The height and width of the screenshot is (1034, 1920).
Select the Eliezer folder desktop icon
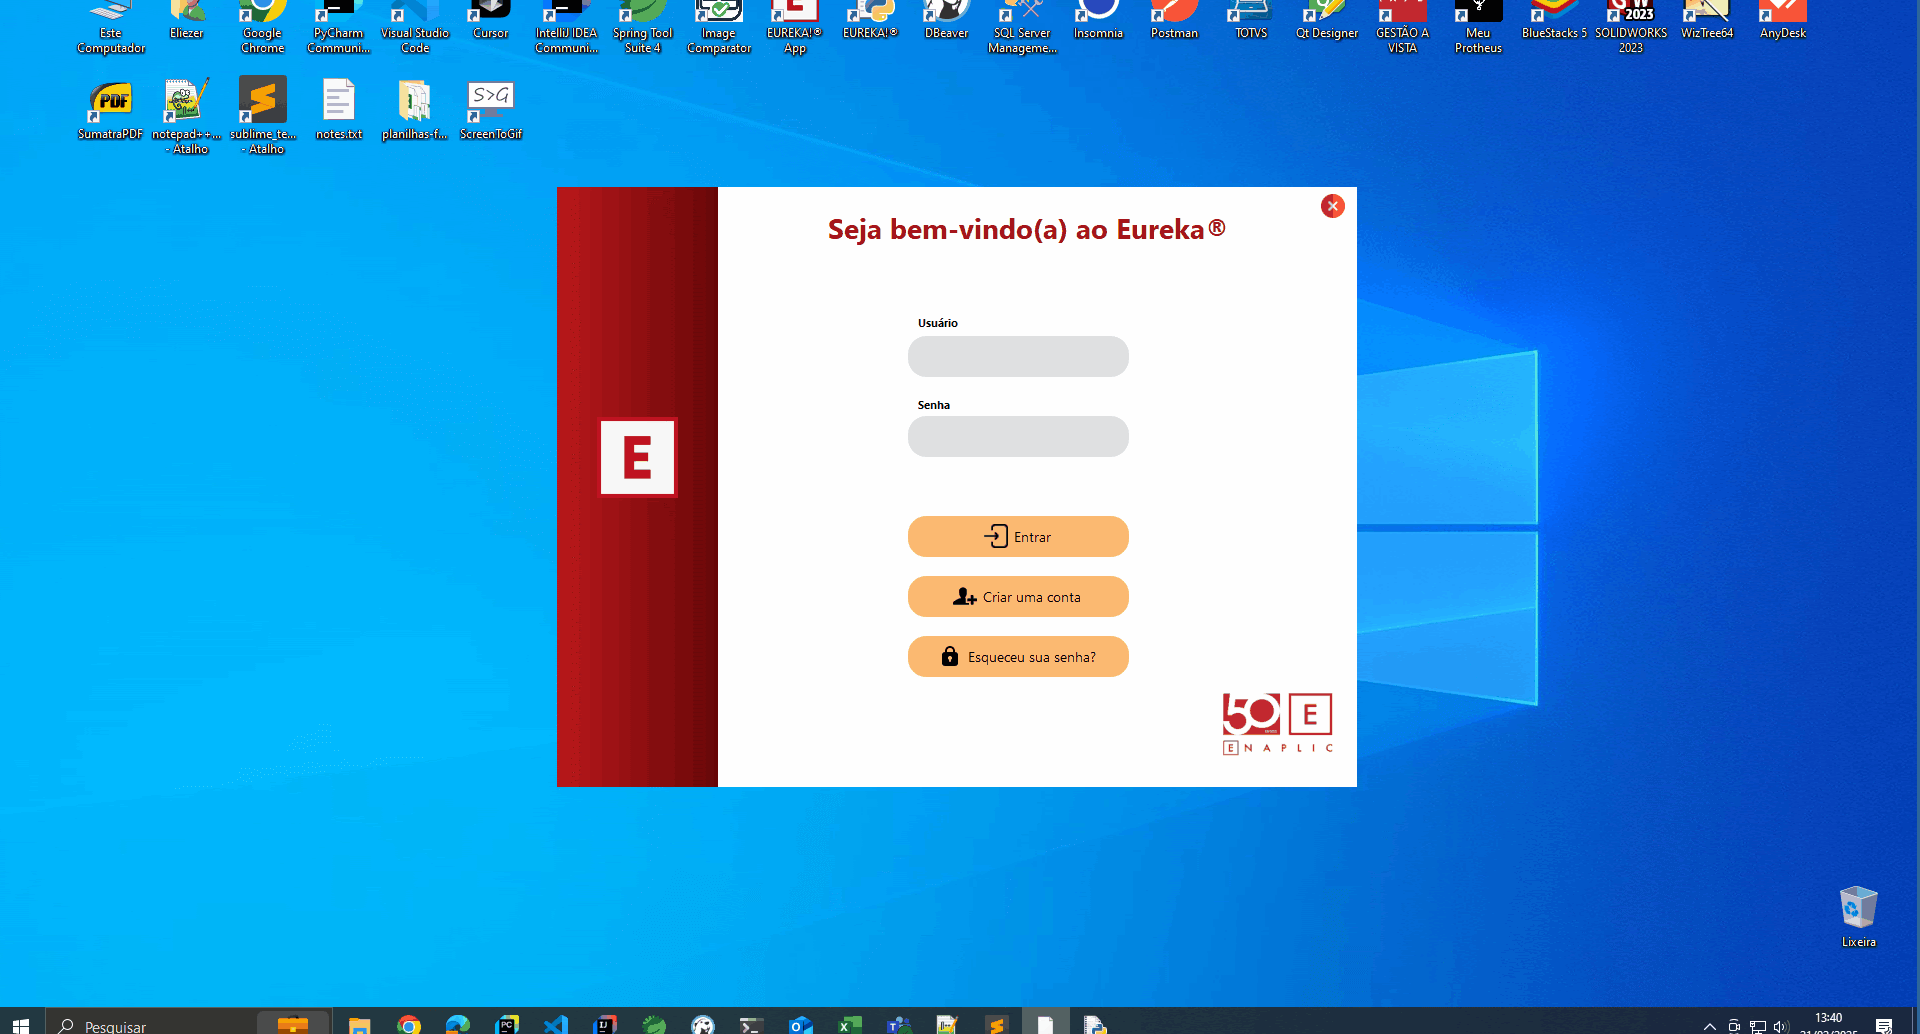[x=187, y=21]
